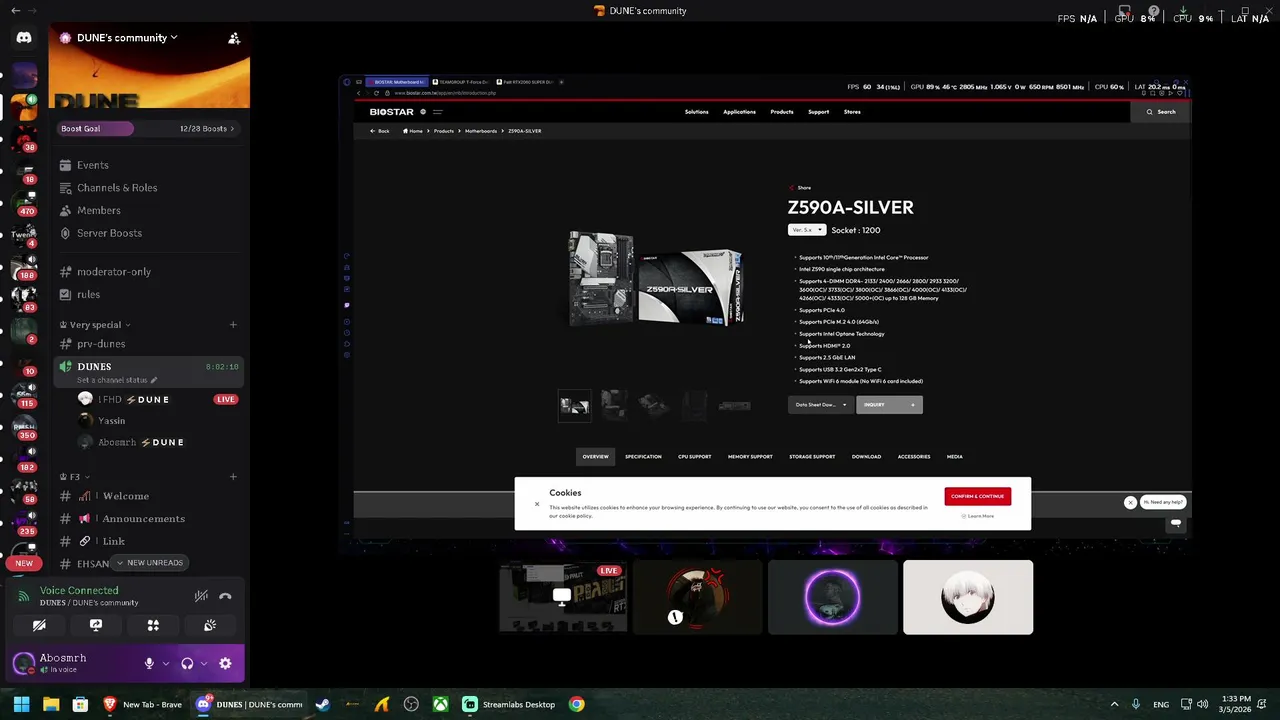Select the live stream thumbnail tile
Image resolution: width=1280 pixels, height=720 pixels.
pyautogui.click(x=563, y=597)
